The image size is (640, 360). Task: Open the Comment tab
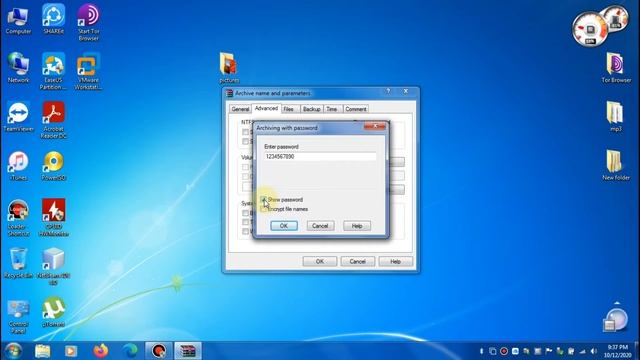pos(356,109)
